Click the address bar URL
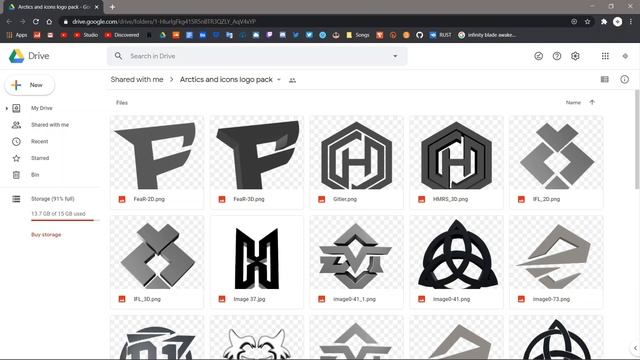Screen dimensions: 640x360 point(164,21)
